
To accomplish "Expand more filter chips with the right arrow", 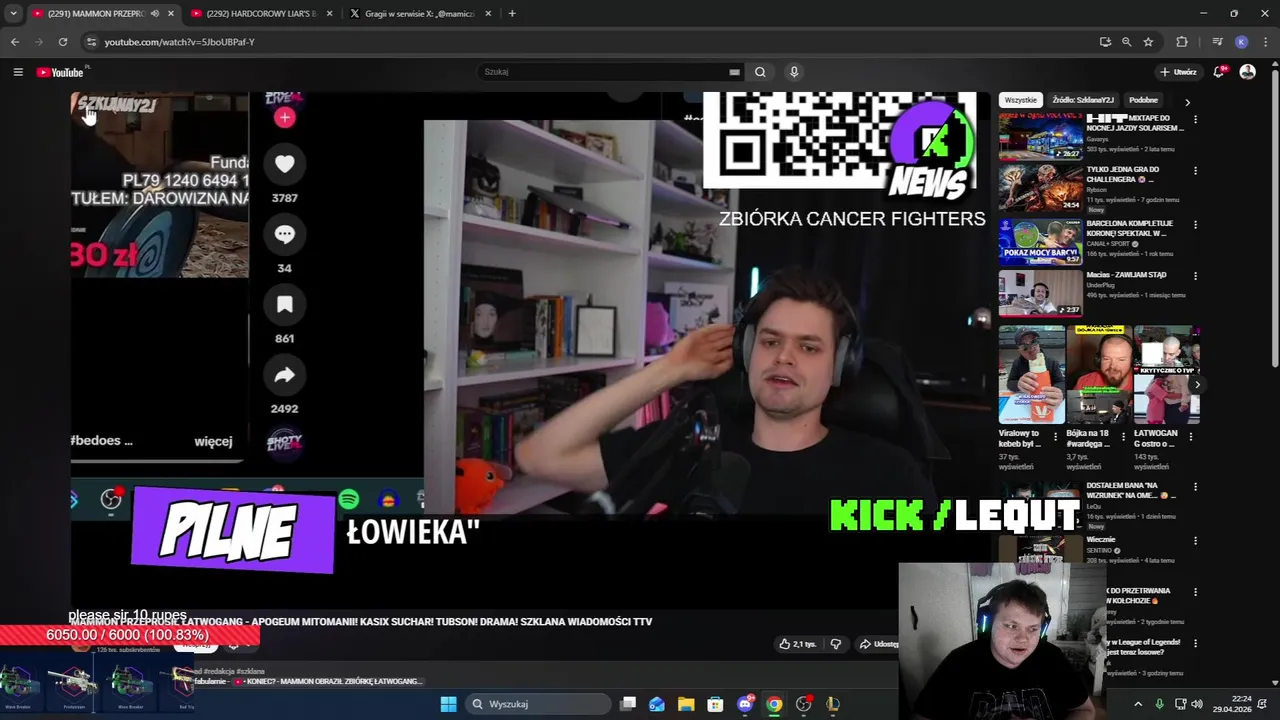I will 1187,101.
